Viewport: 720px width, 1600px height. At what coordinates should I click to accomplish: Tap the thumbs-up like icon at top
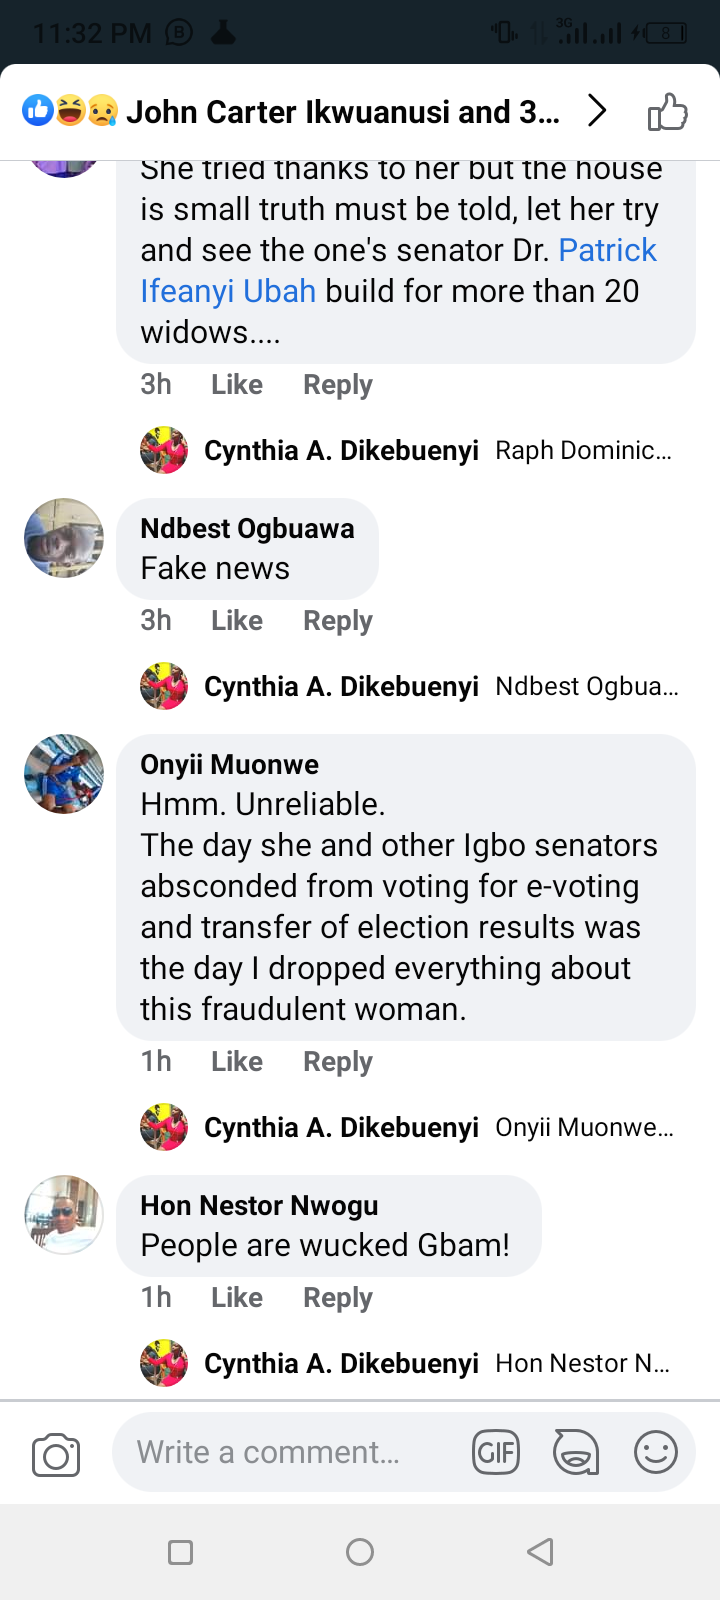[x=667, y=112]
